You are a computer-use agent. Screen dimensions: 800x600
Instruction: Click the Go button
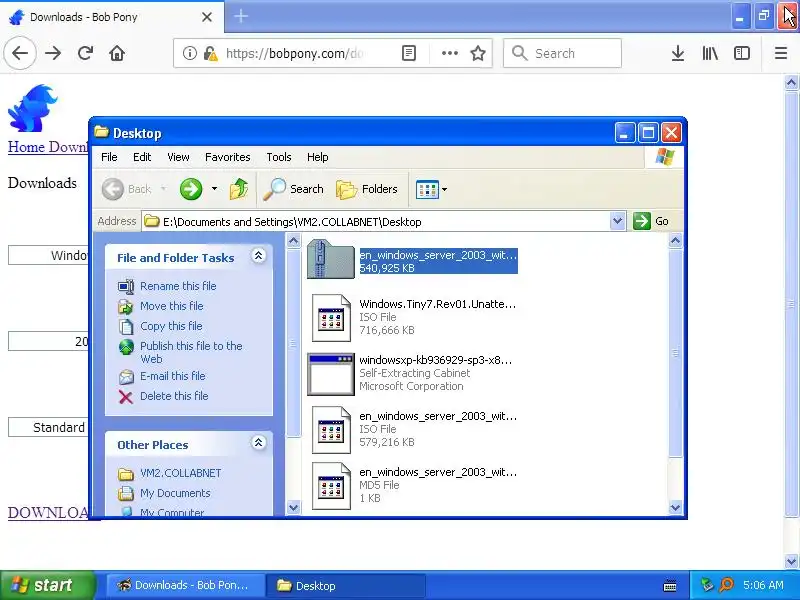[651, 221]
